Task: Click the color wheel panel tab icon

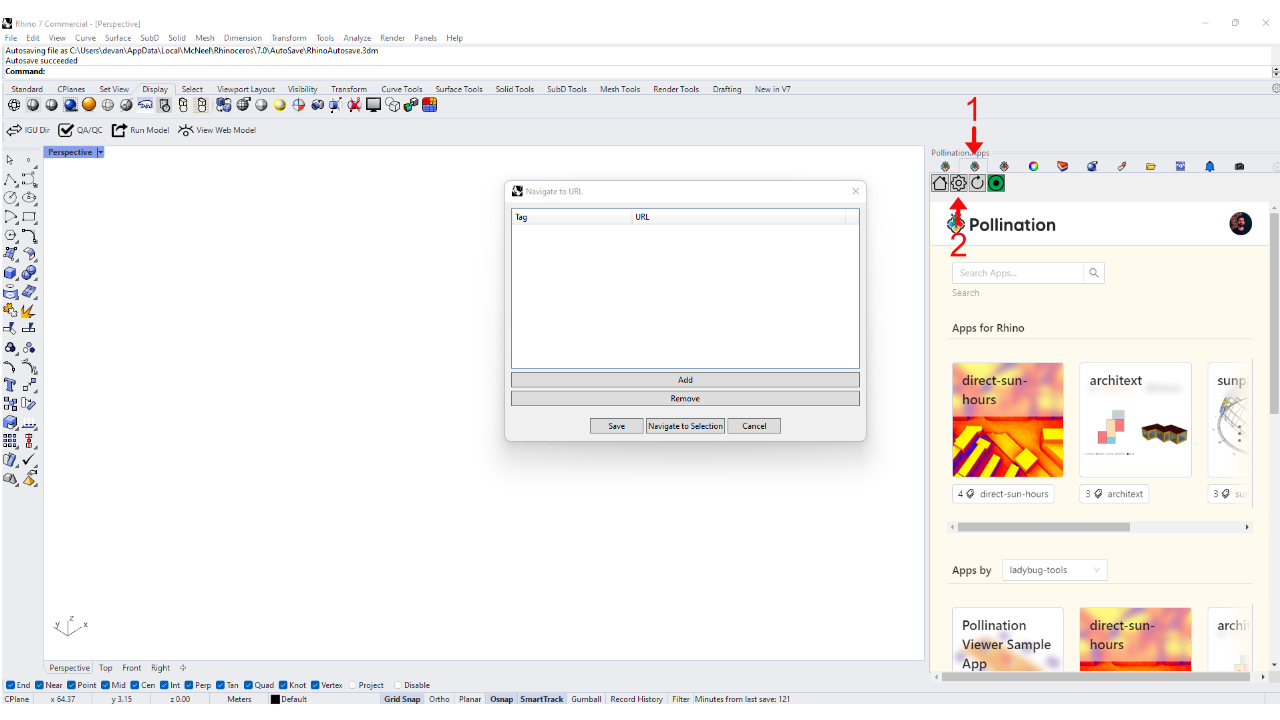Action: coord(1033,166)
